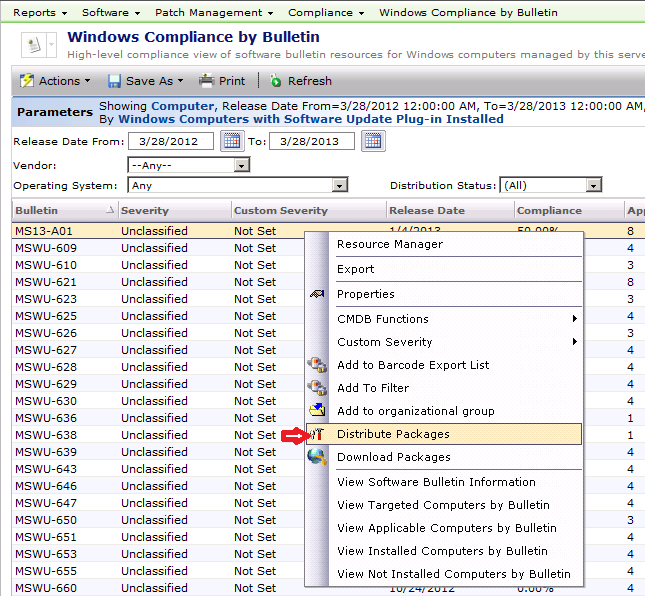Viewport: 645px width, 596px height.
Task: Click the Print printer icon
Action: pos(206,80)
